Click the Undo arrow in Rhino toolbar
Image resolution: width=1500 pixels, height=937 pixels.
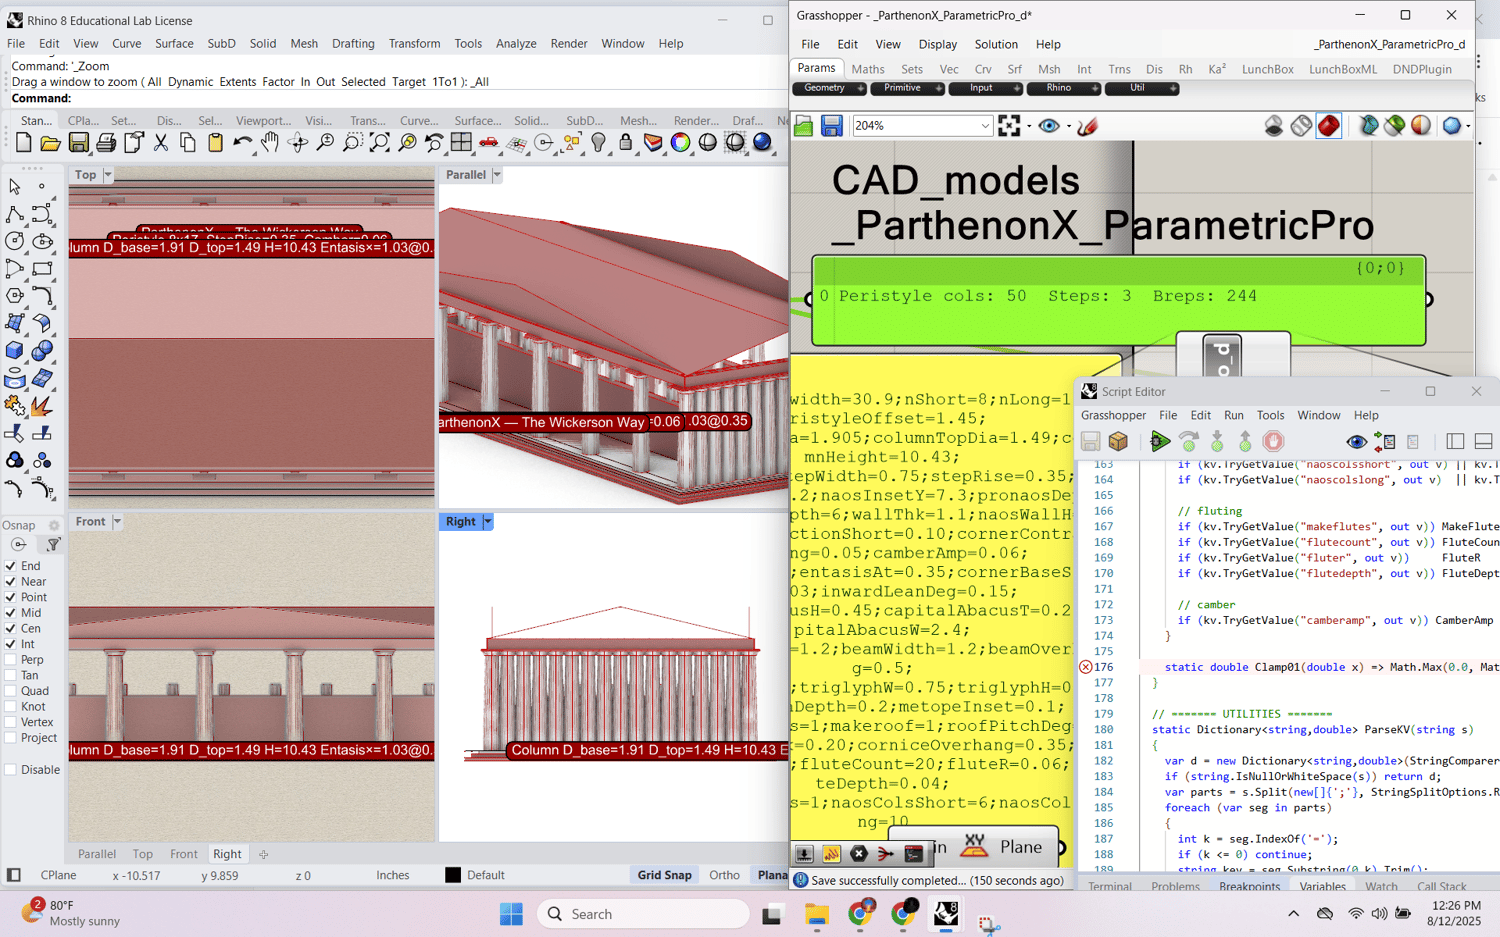[242, 143]
